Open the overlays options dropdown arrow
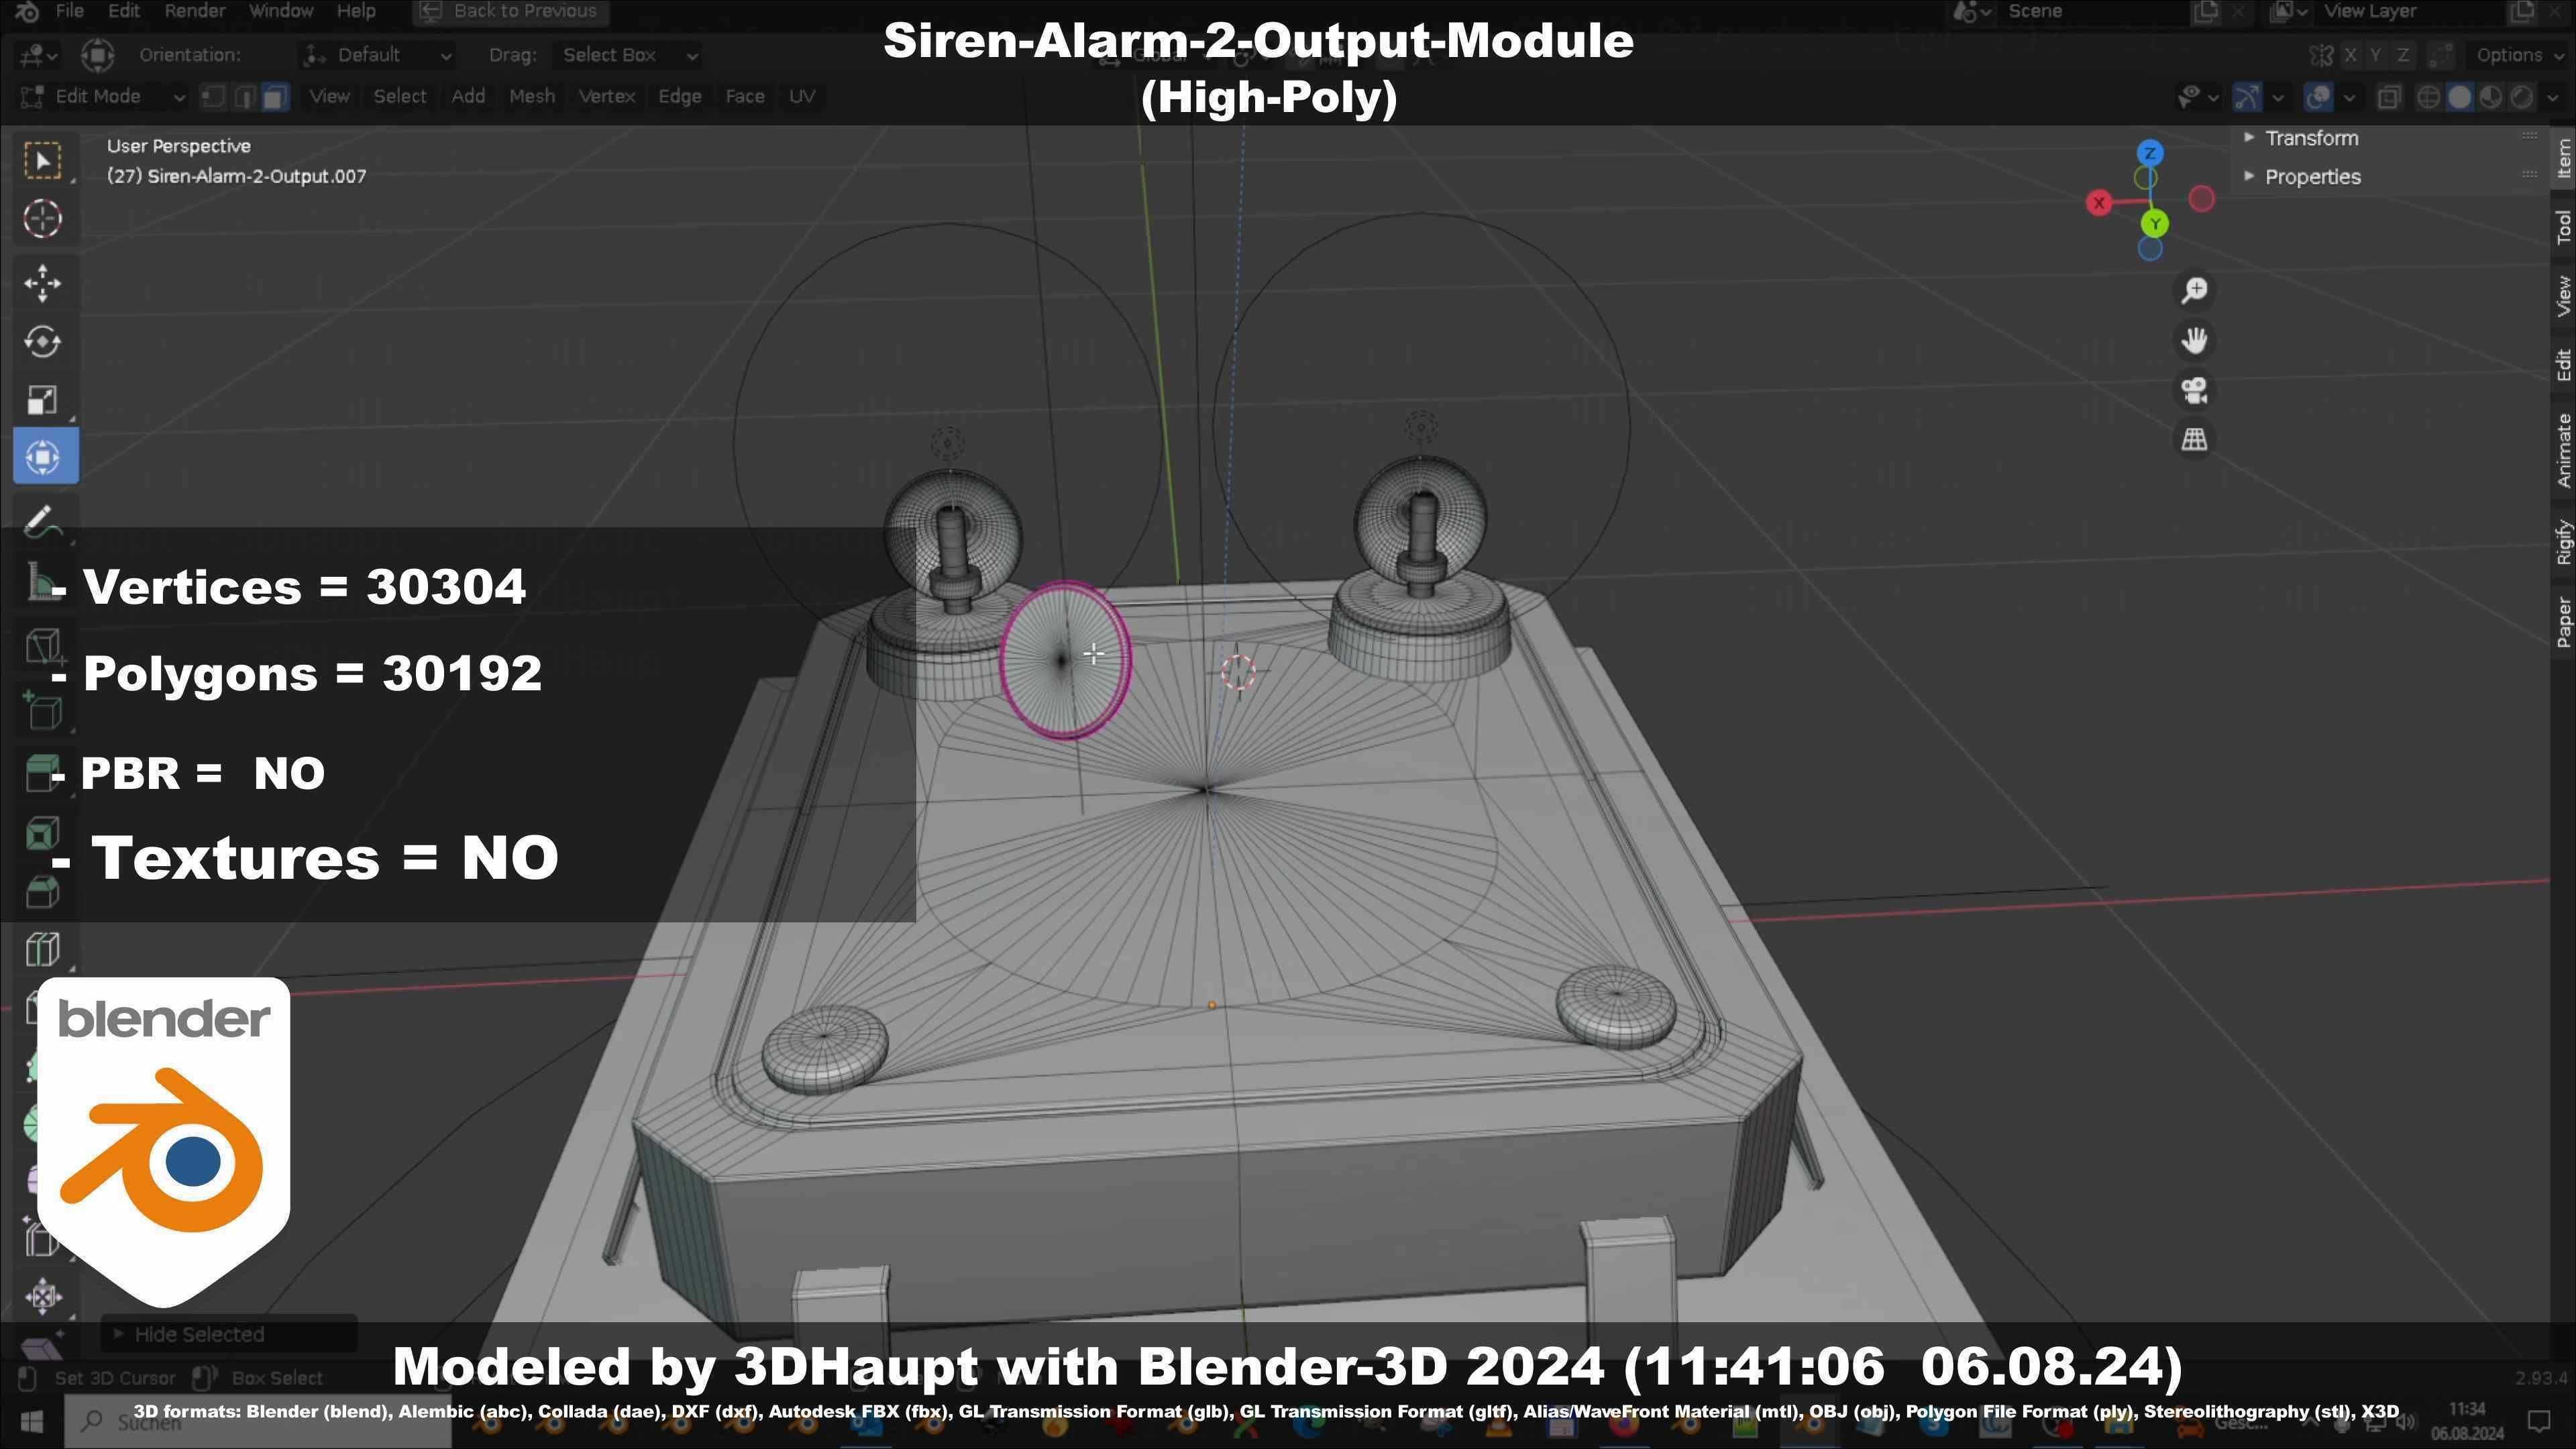The image size is (2576, 1449). coord(2349,97)
